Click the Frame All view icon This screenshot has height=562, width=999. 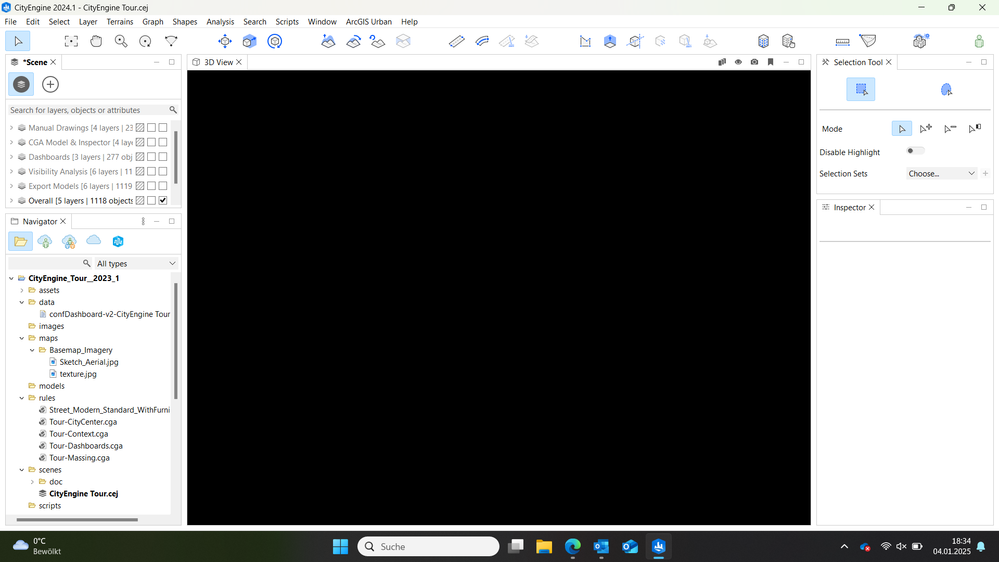pos(71,41)
